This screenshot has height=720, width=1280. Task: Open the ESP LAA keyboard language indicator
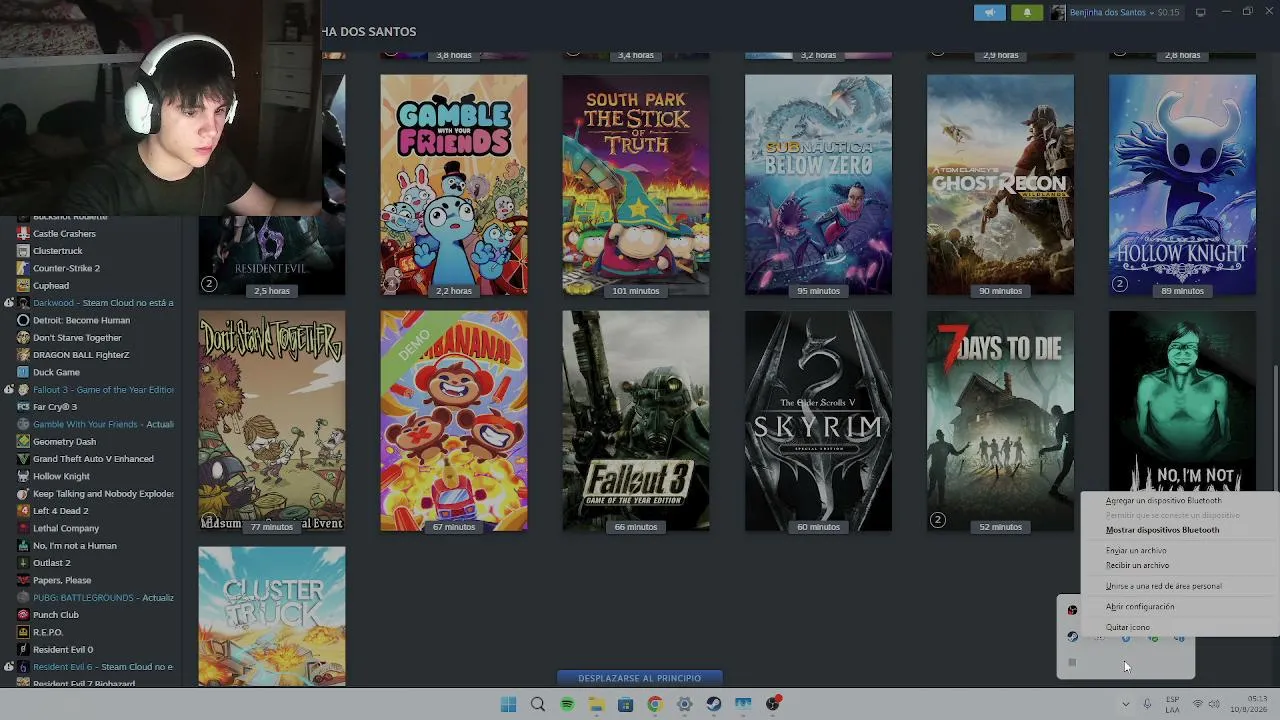1172,704
